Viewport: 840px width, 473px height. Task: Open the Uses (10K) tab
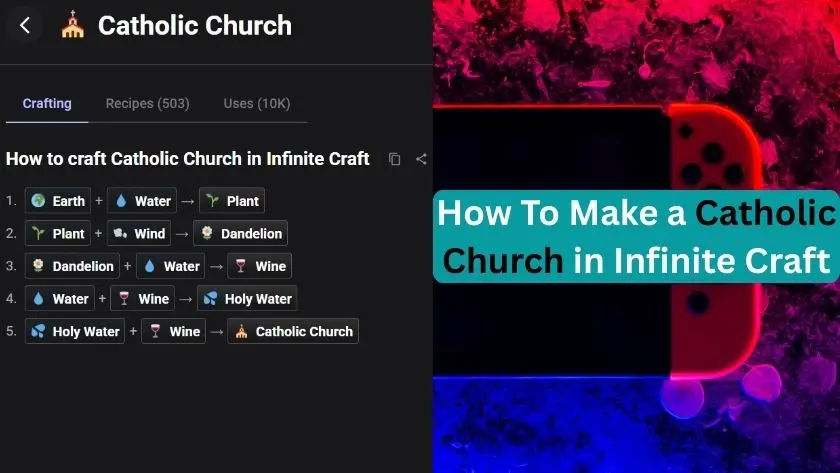coord(257,103)
